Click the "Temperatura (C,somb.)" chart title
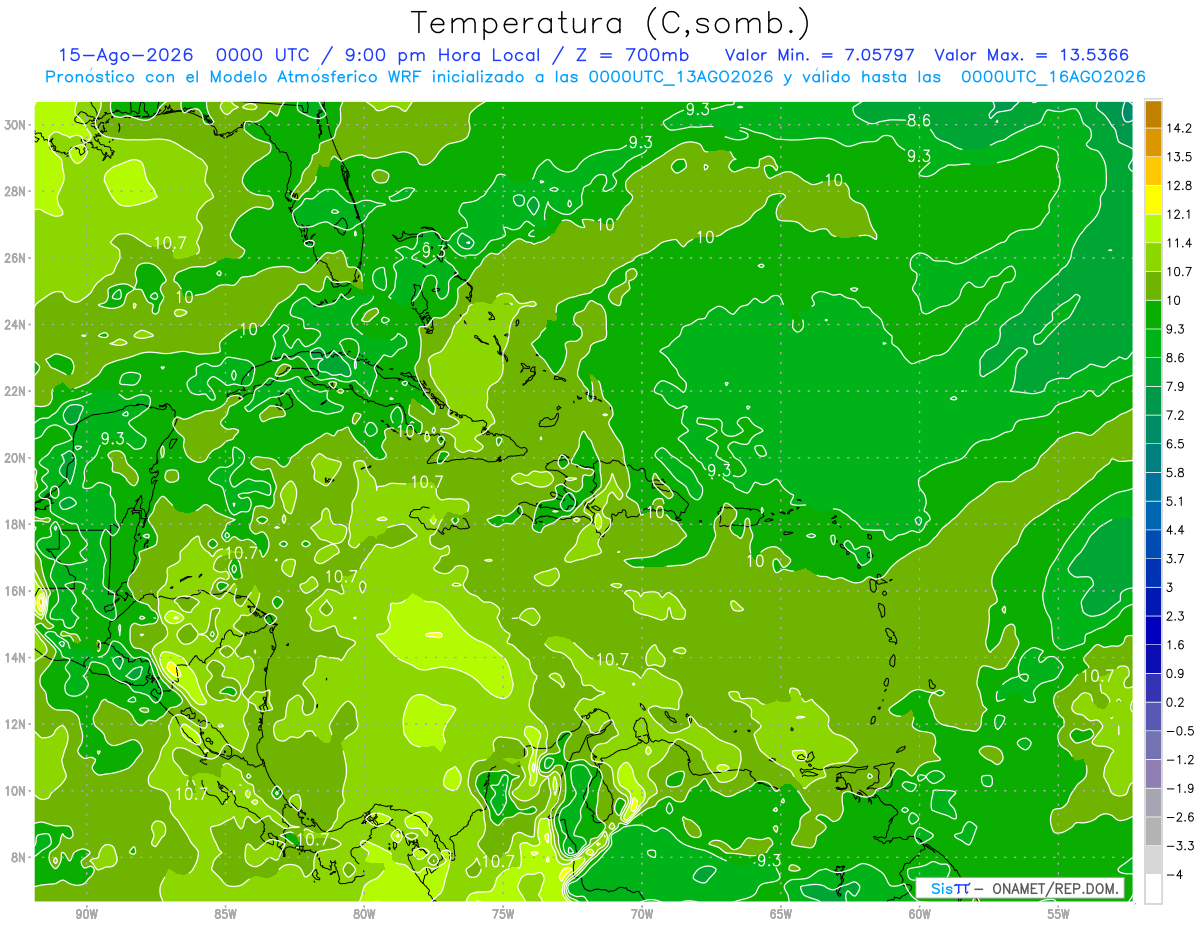The image size is (1200, 927). click(611, 23)
